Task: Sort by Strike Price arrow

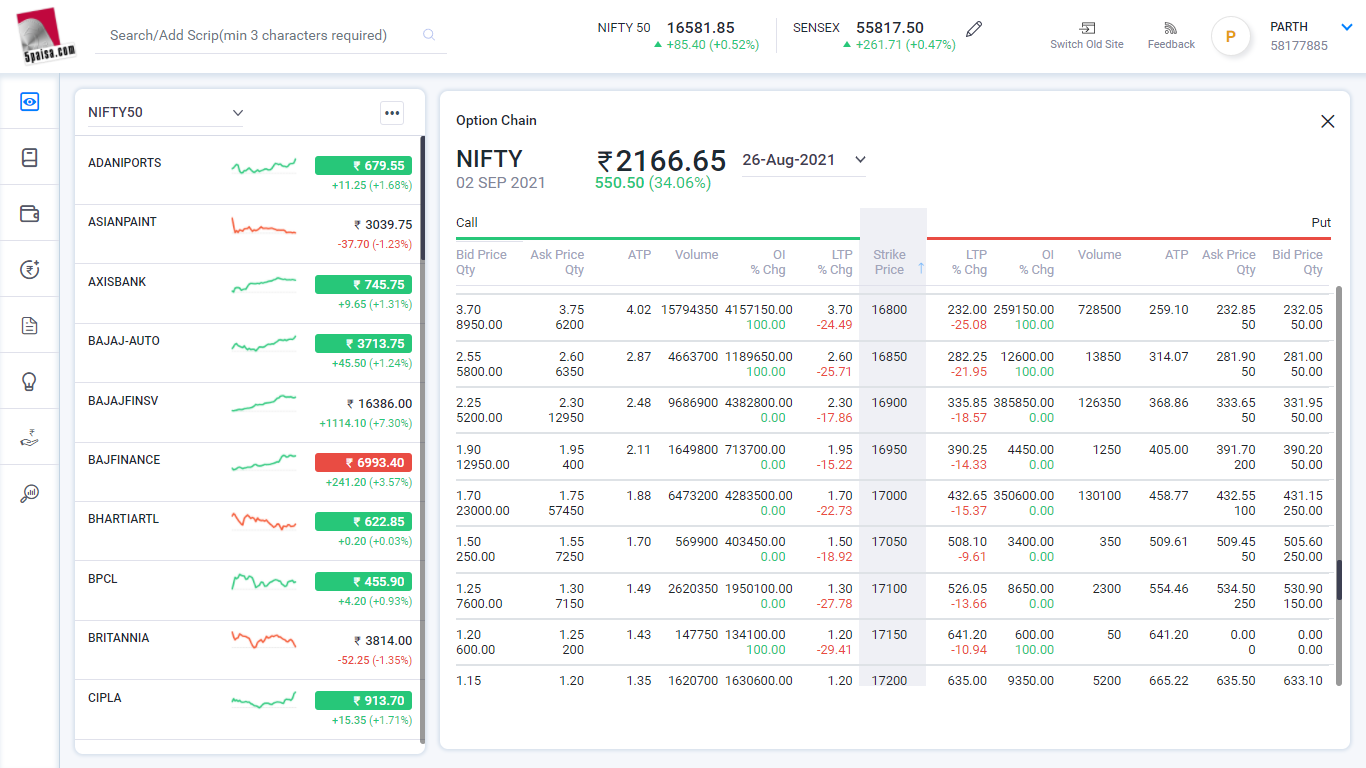Action: 921,268
